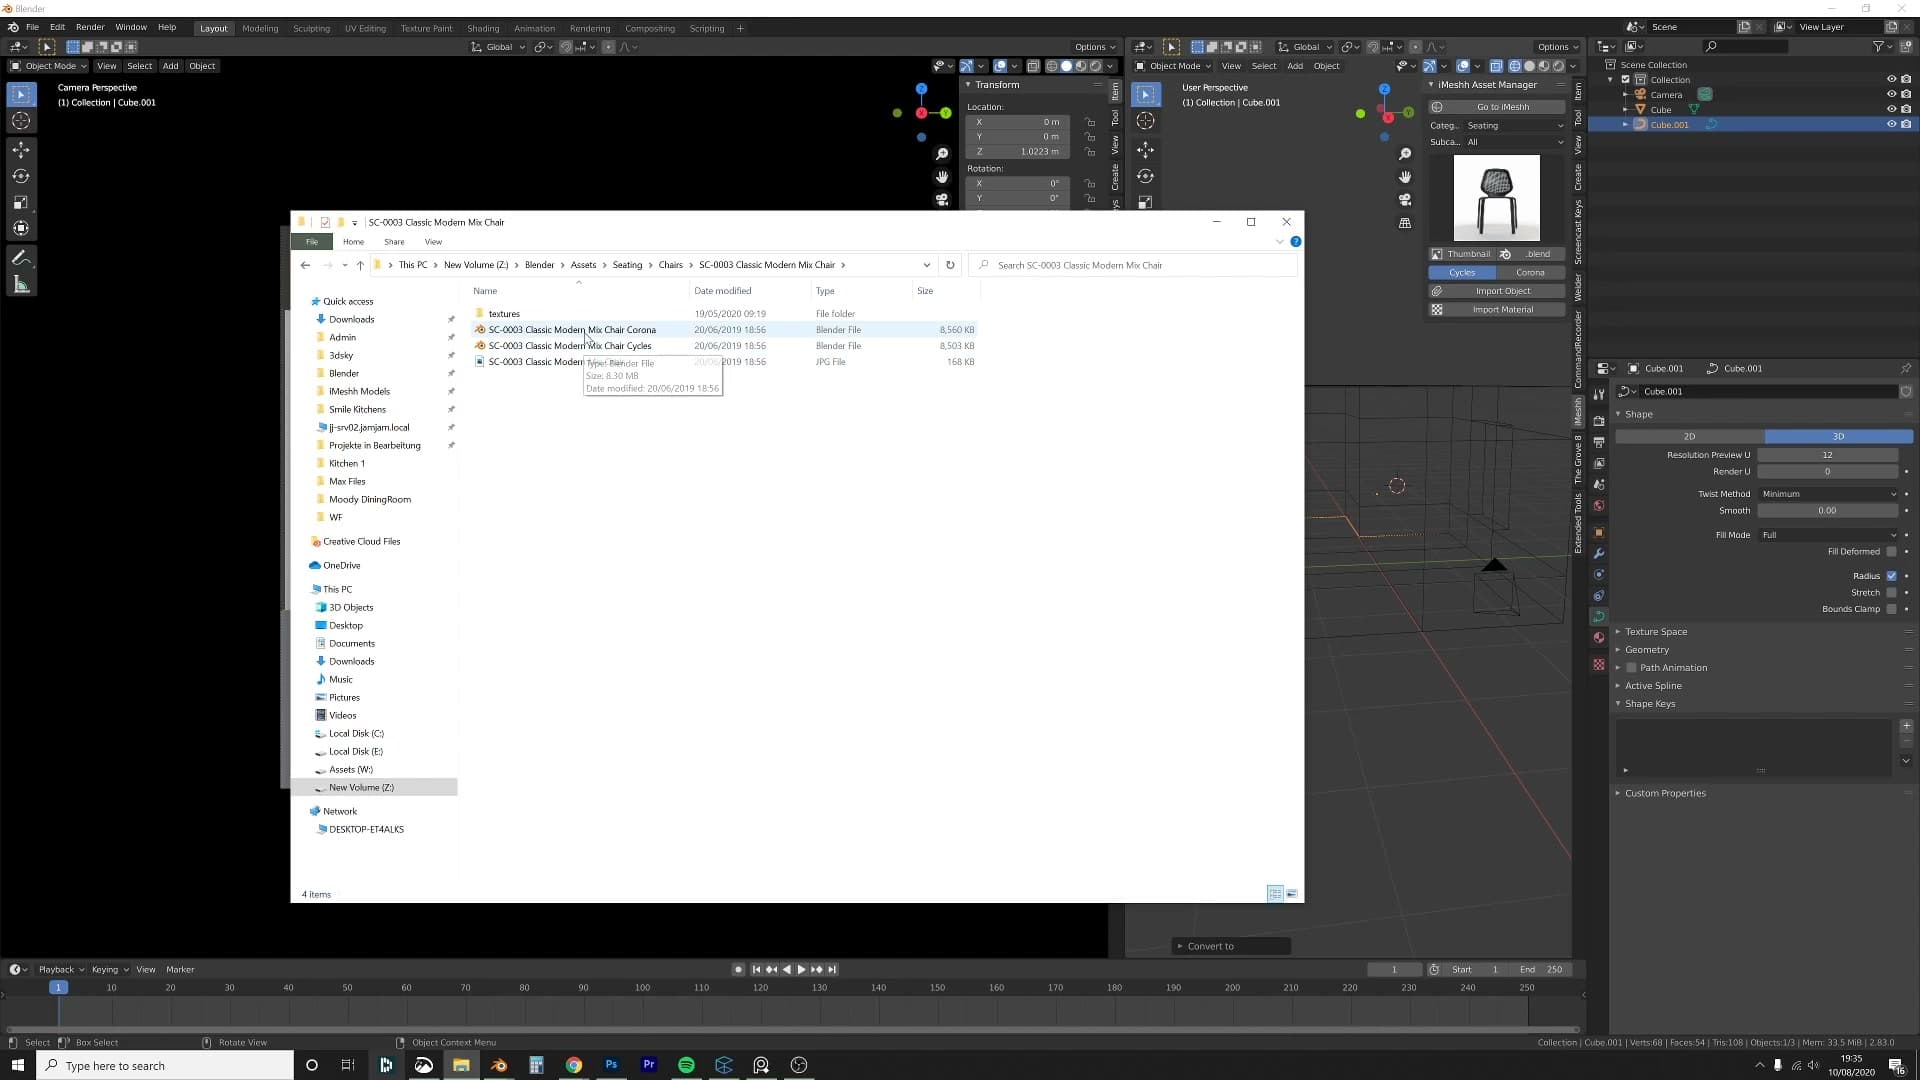Expand the Custom Properties panel

[x=1665, y=794]
